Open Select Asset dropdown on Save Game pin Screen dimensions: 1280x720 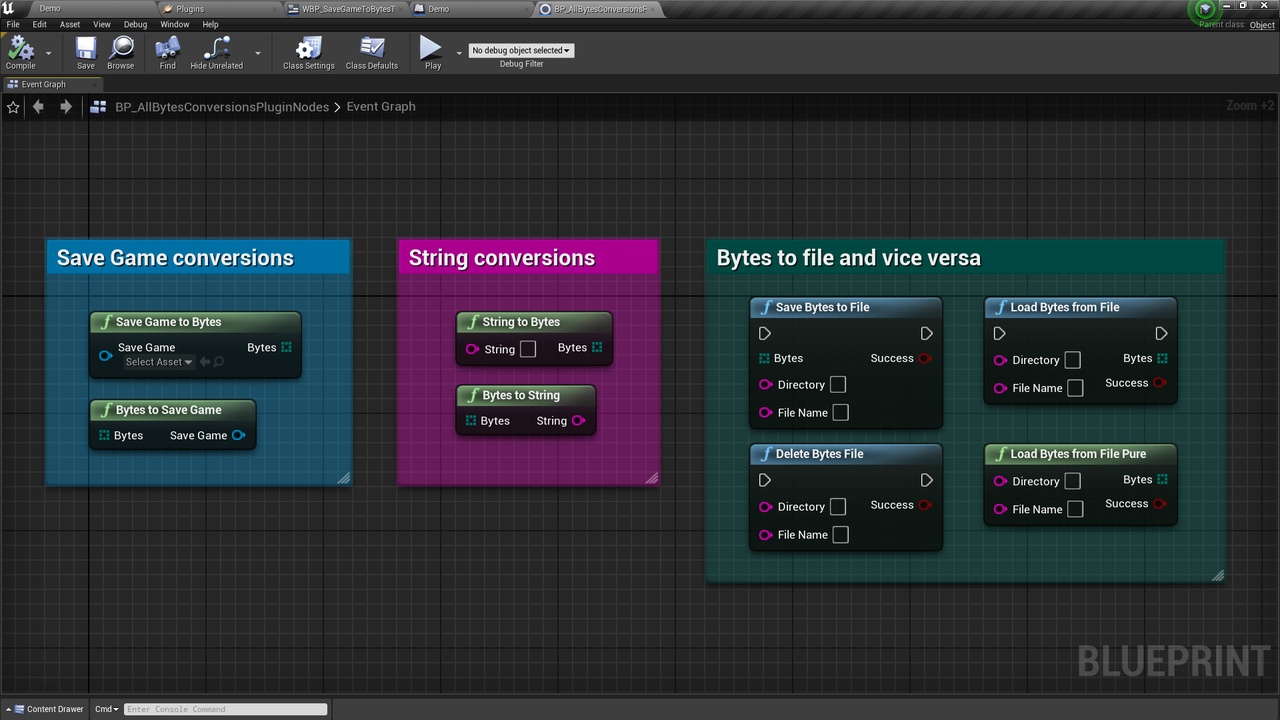pos(159,362)
